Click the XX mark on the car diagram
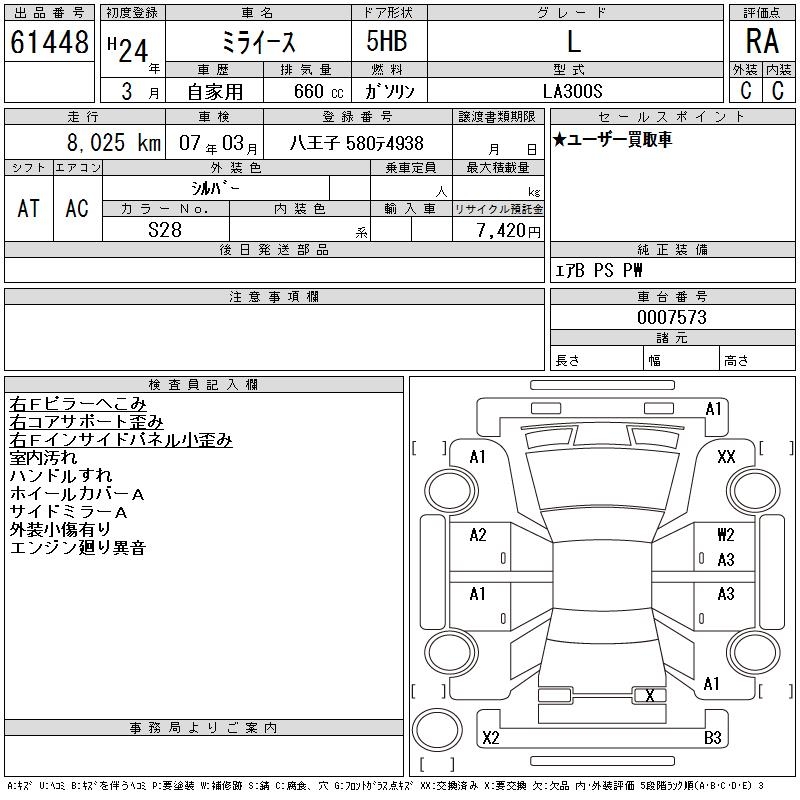Viewport: 800px width, 800px height. click(x=726, y=456)
